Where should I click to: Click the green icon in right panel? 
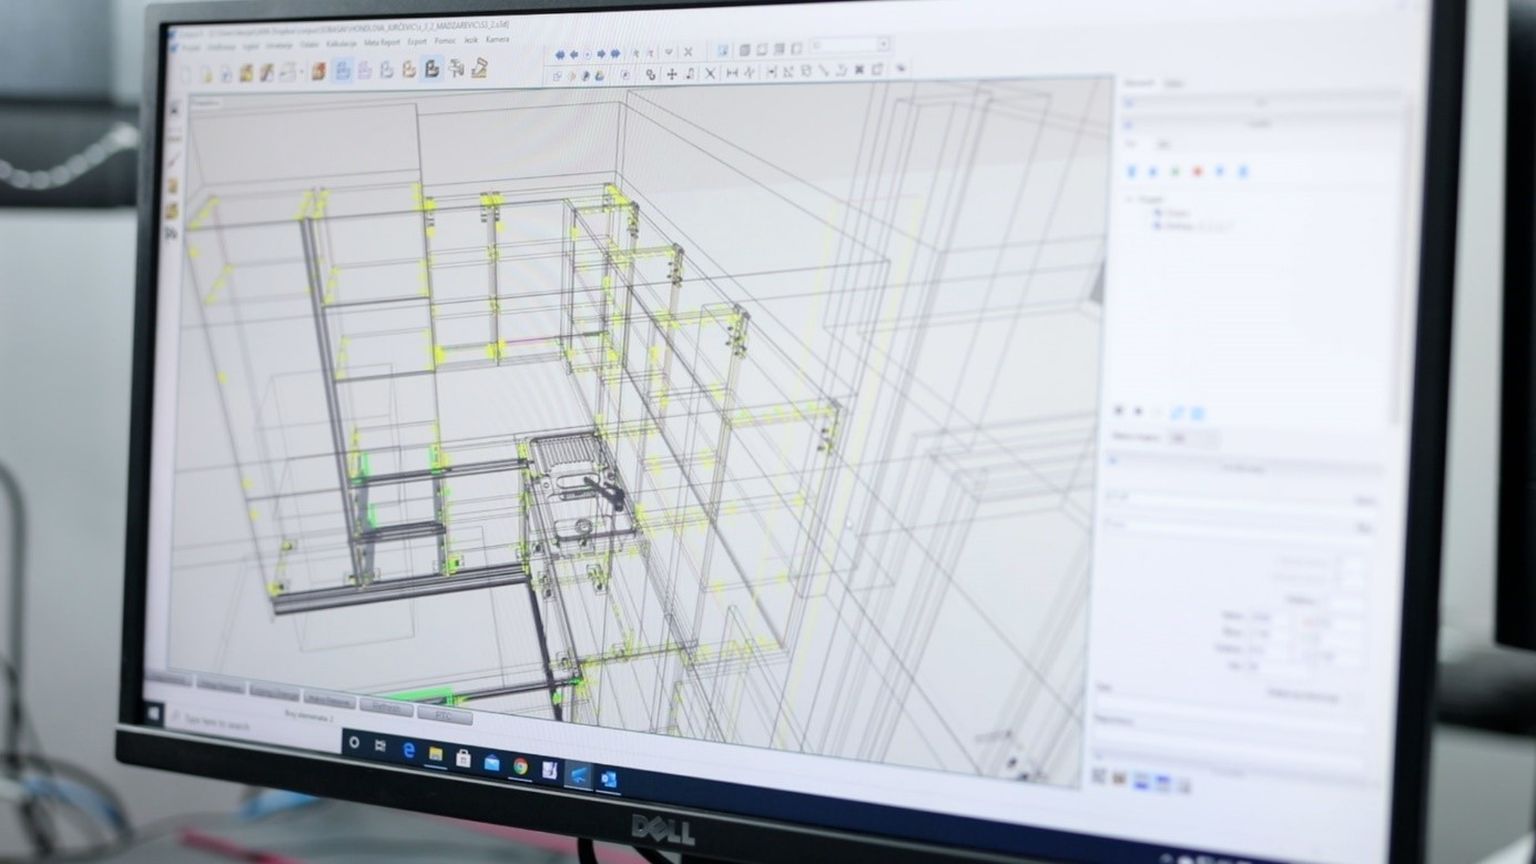pos(1175,172)
